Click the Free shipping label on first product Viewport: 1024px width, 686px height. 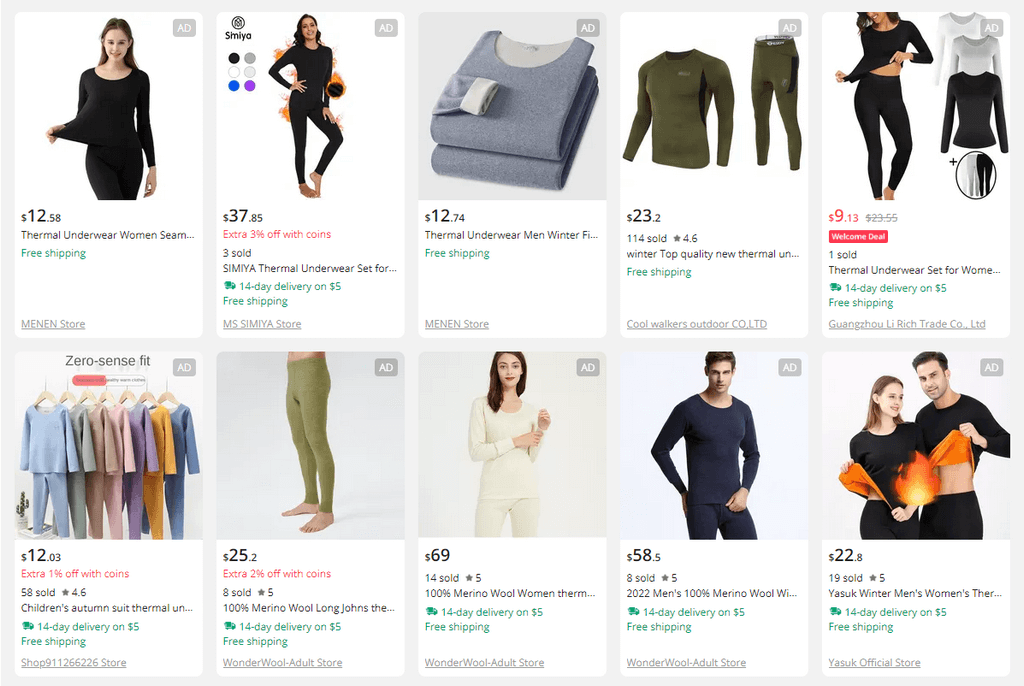pos(53,253)
